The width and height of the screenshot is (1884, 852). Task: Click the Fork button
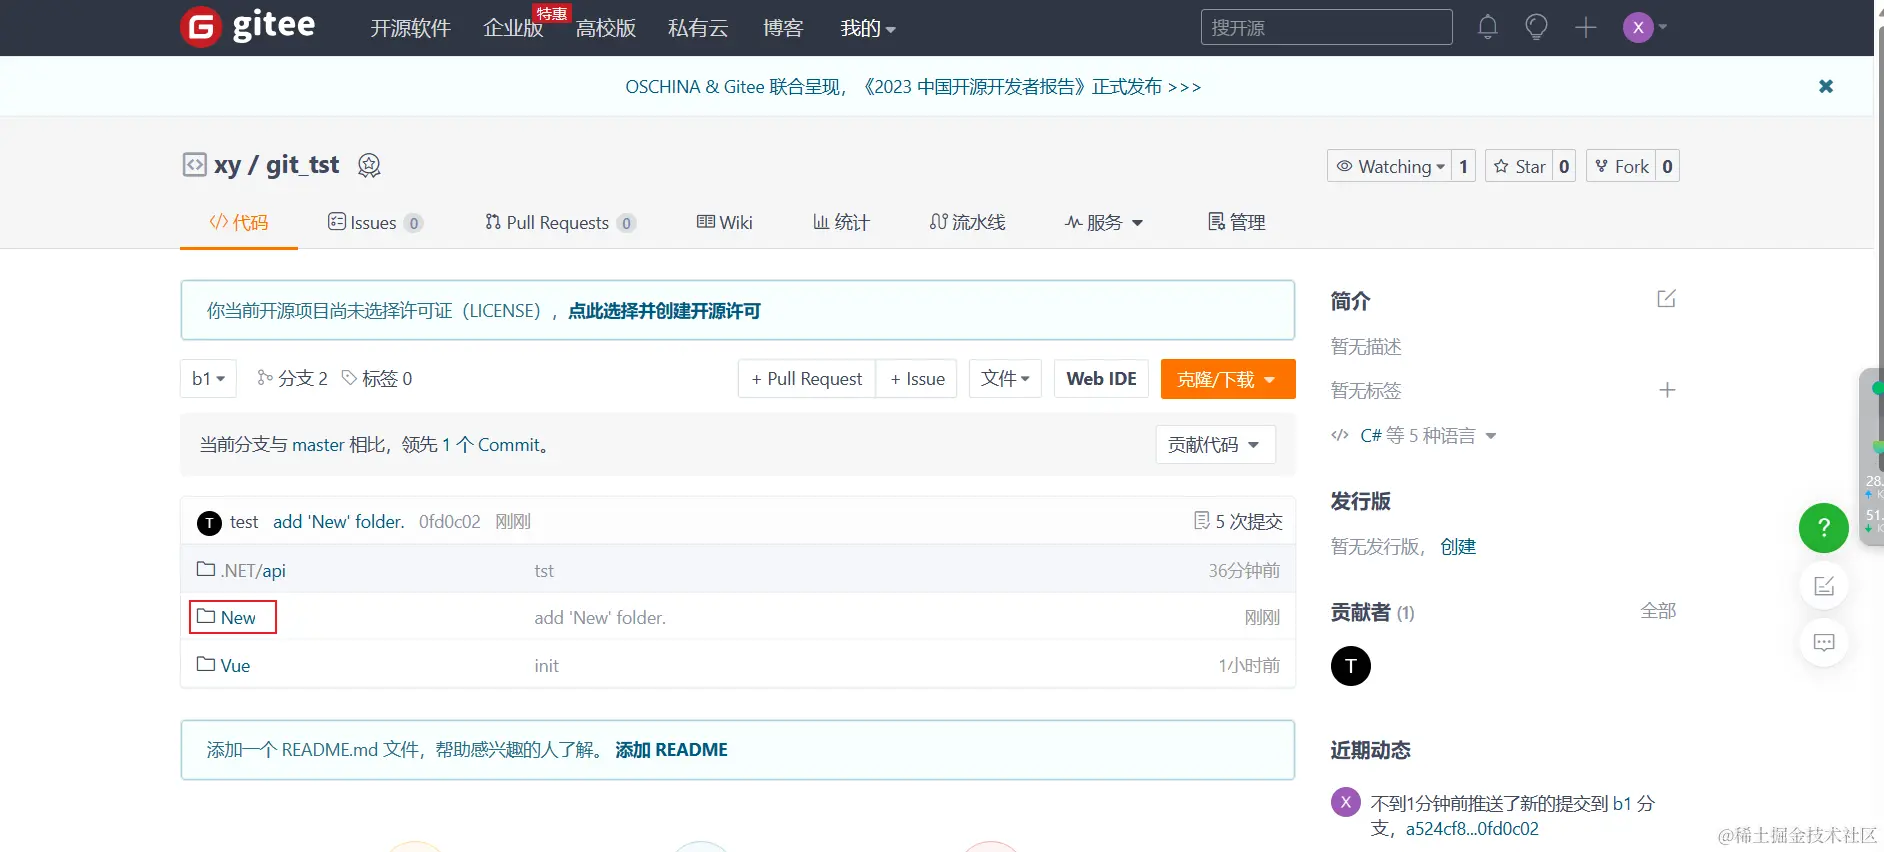[x=1621, y=166]
